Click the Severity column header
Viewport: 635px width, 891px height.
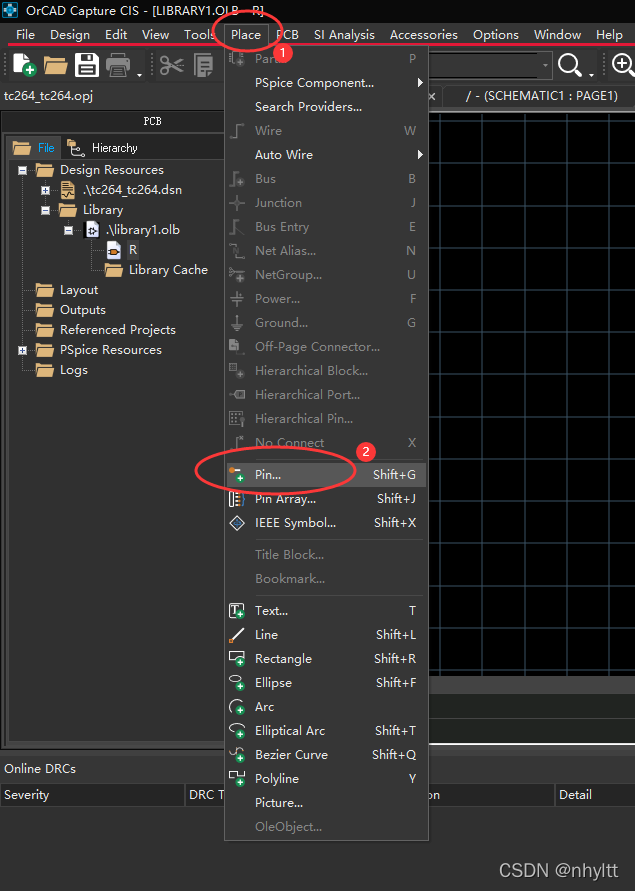point(27,795)
